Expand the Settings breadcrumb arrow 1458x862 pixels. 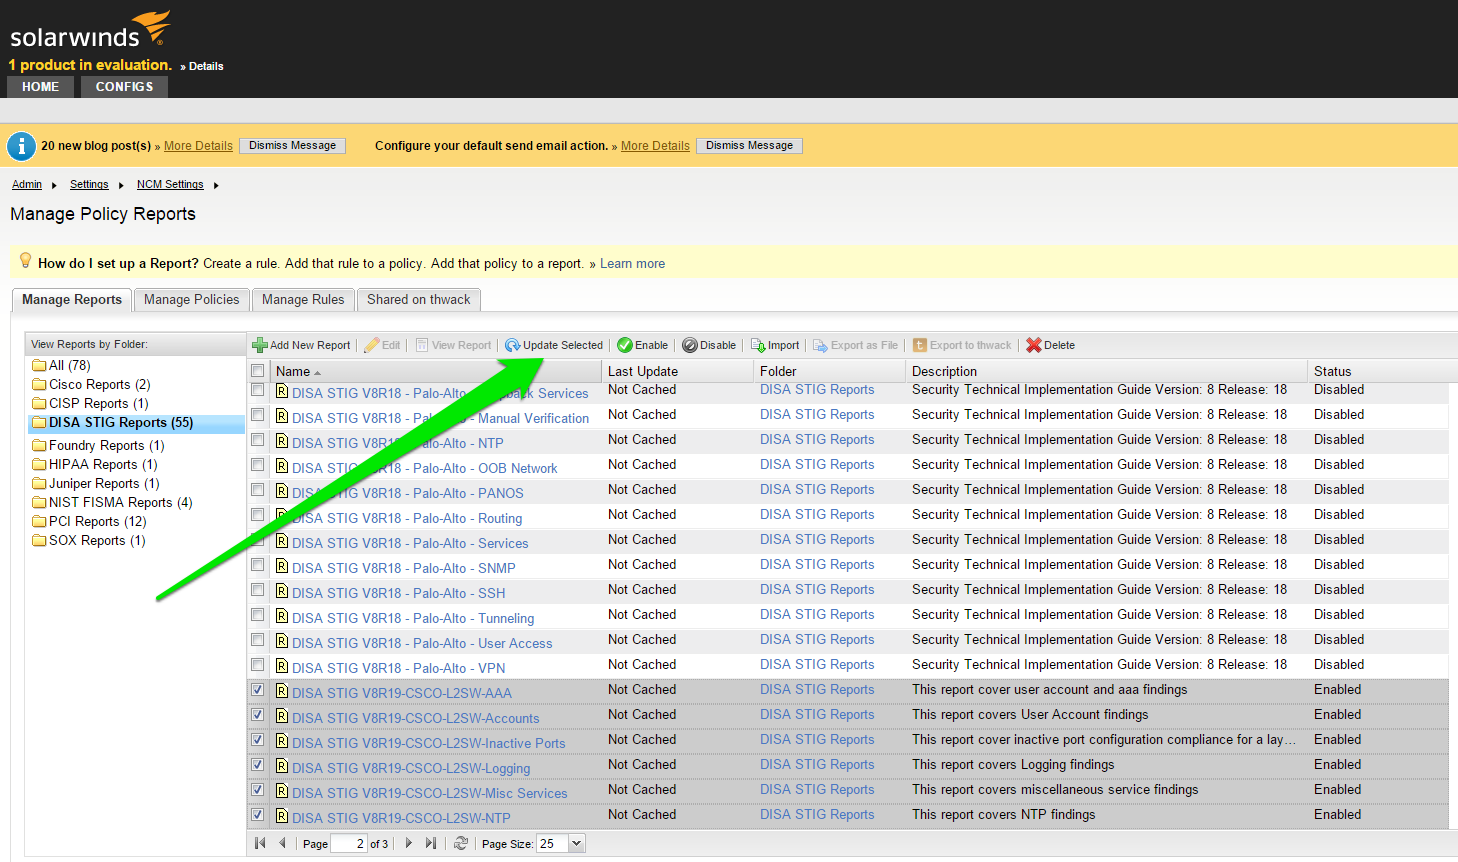pos(121,185)
